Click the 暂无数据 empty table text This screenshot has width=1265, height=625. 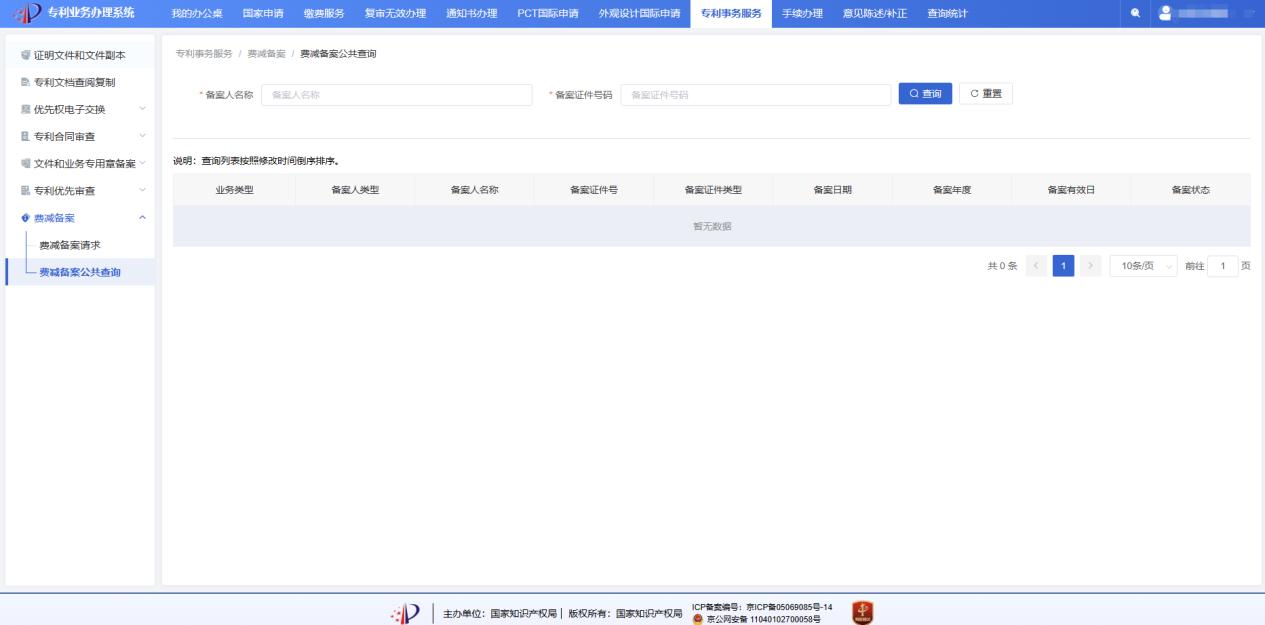point(712,226)
